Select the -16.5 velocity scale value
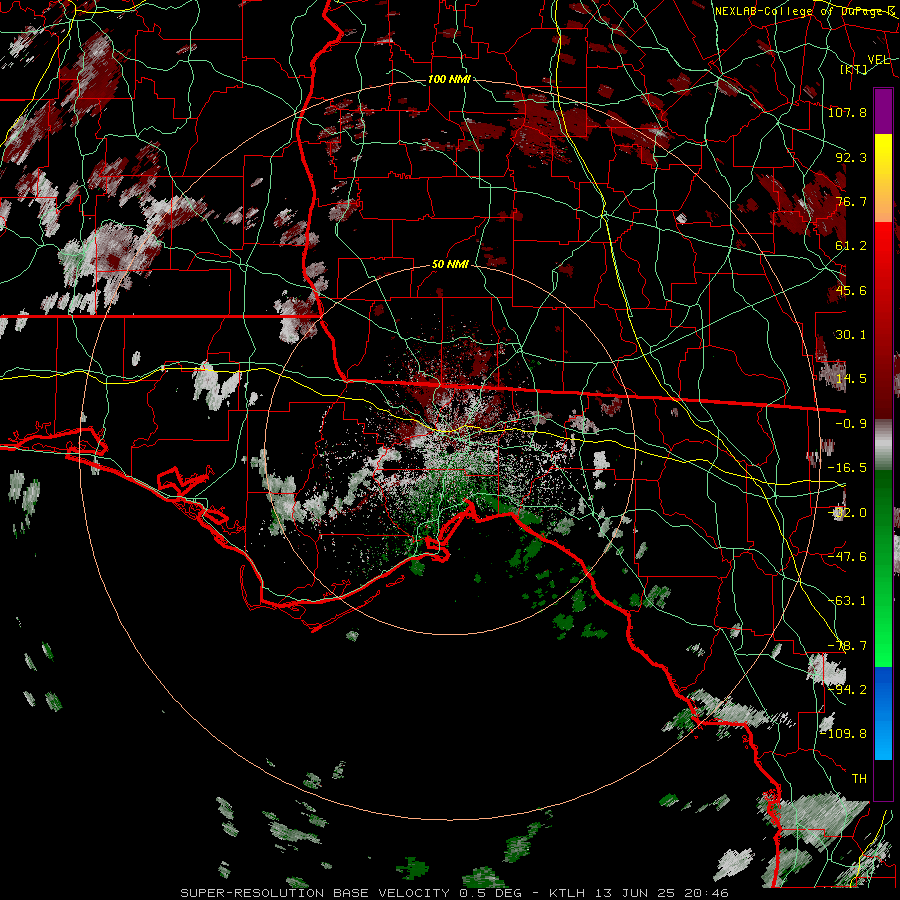This screenshot has height=900, width=900. coord(847,468)
